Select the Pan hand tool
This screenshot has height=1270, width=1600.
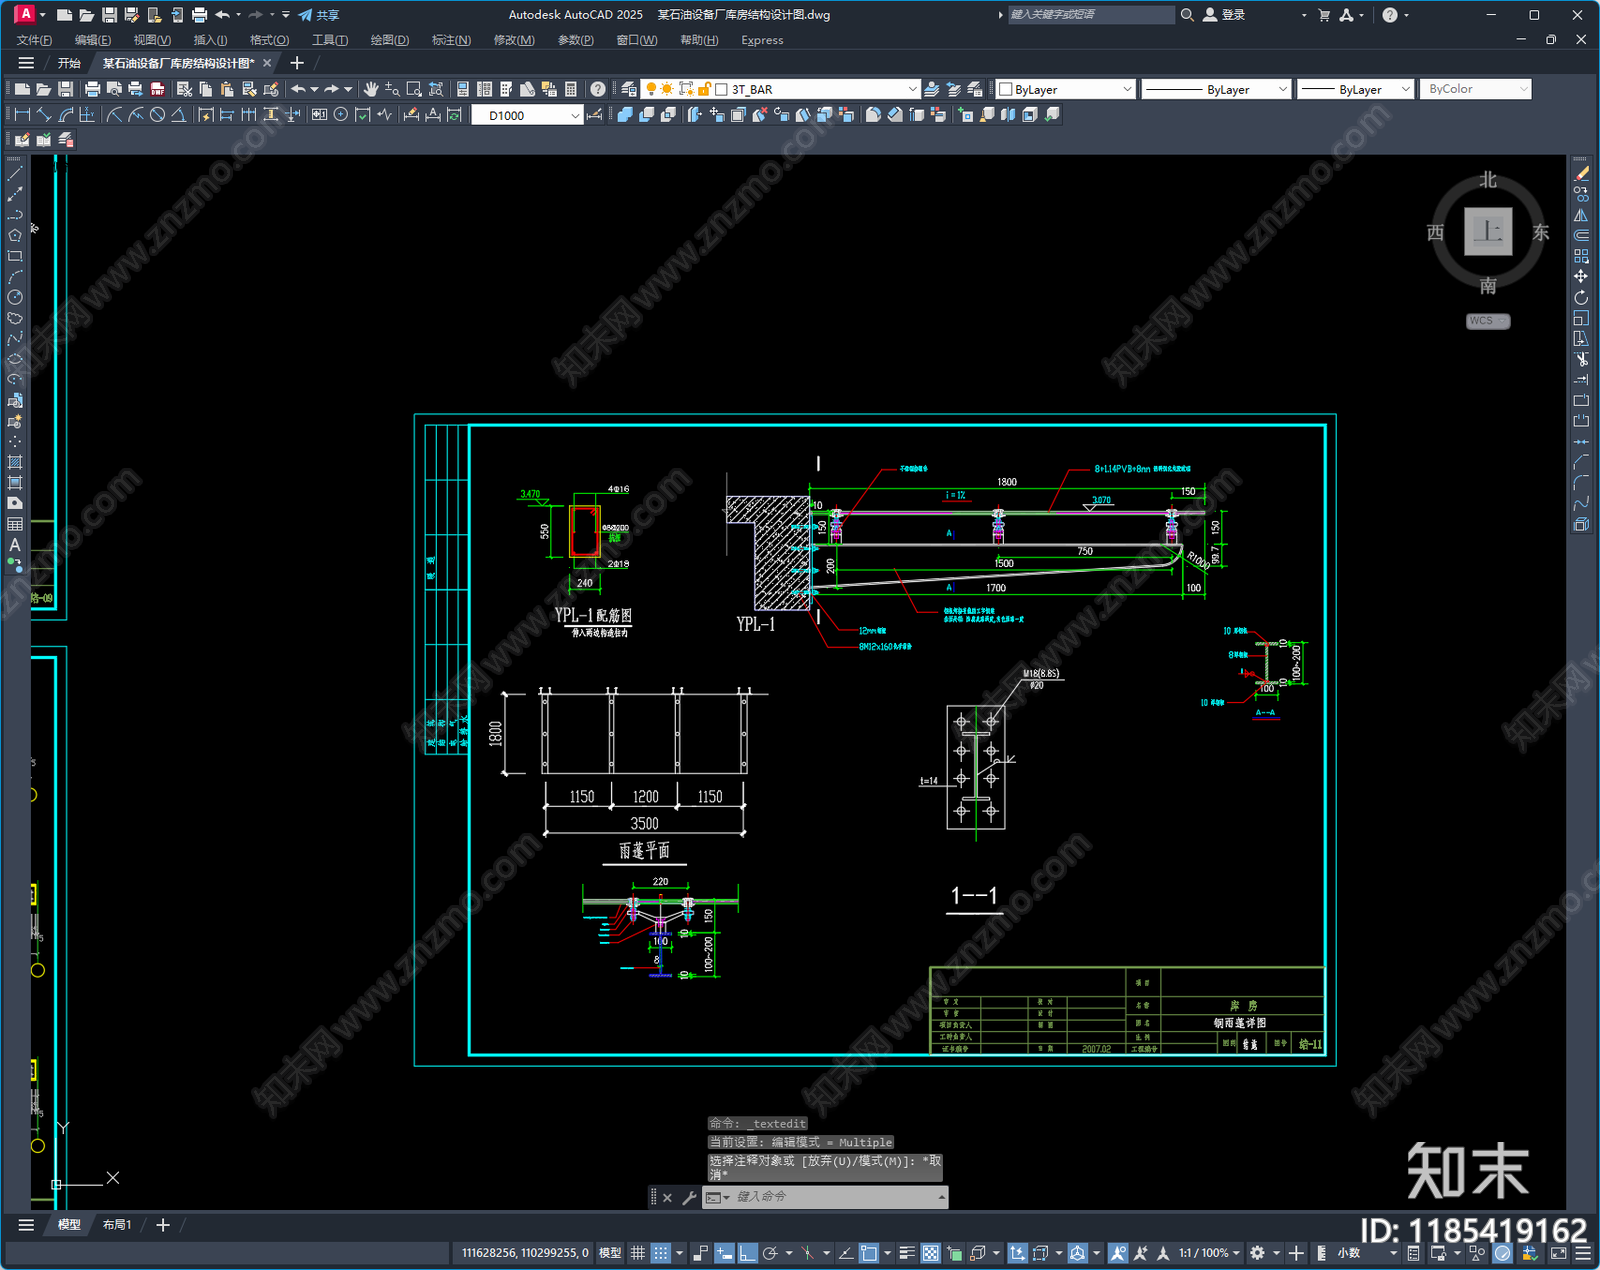(371, 89)
